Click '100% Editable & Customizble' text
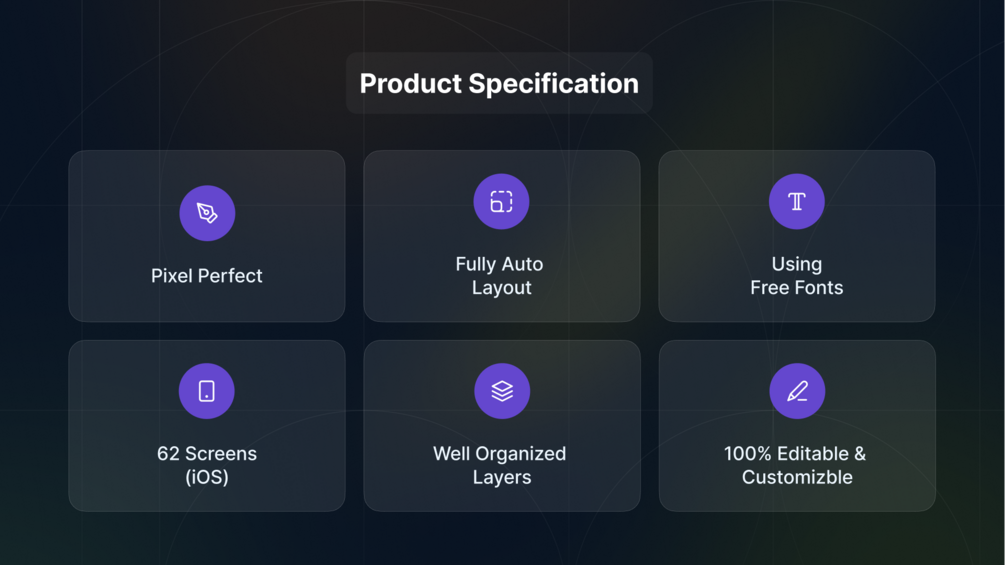Screen dimensions: 1005x565 coord(796,465)
